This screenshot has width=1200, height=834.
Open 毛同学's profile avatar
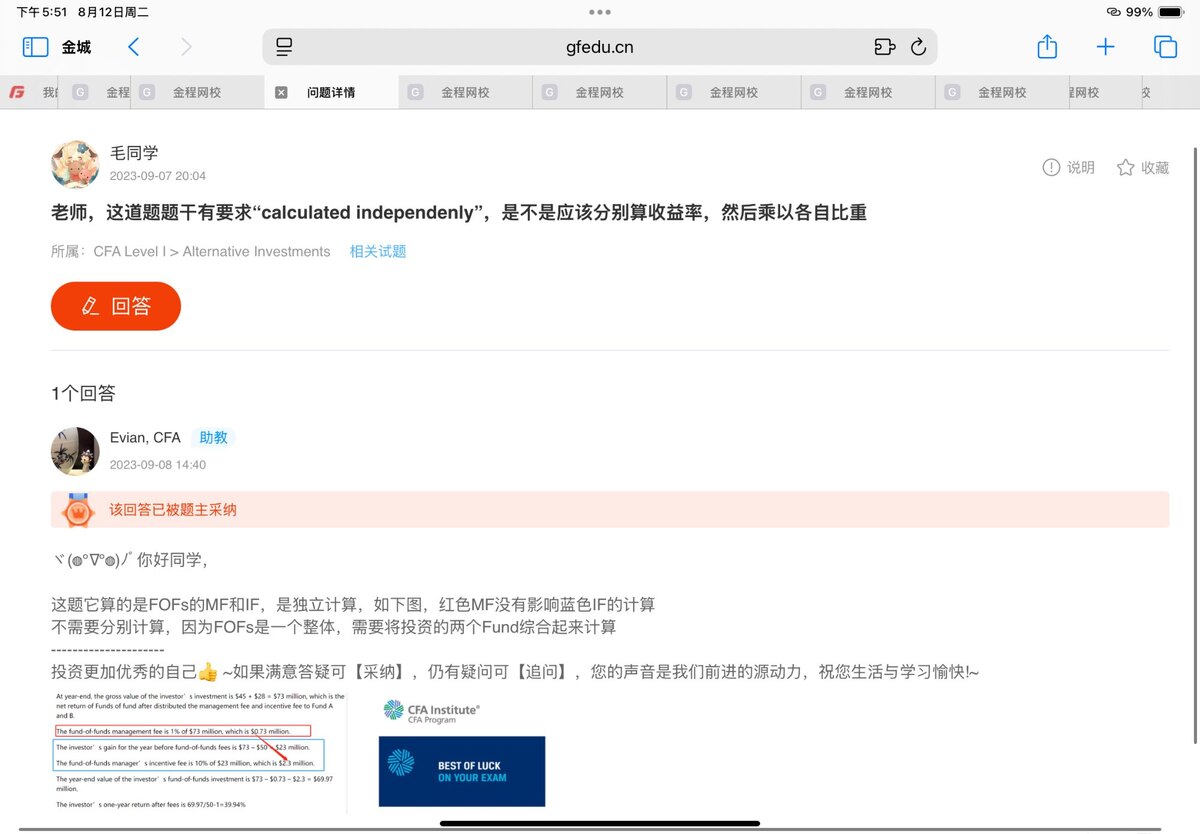coord(75,165)
